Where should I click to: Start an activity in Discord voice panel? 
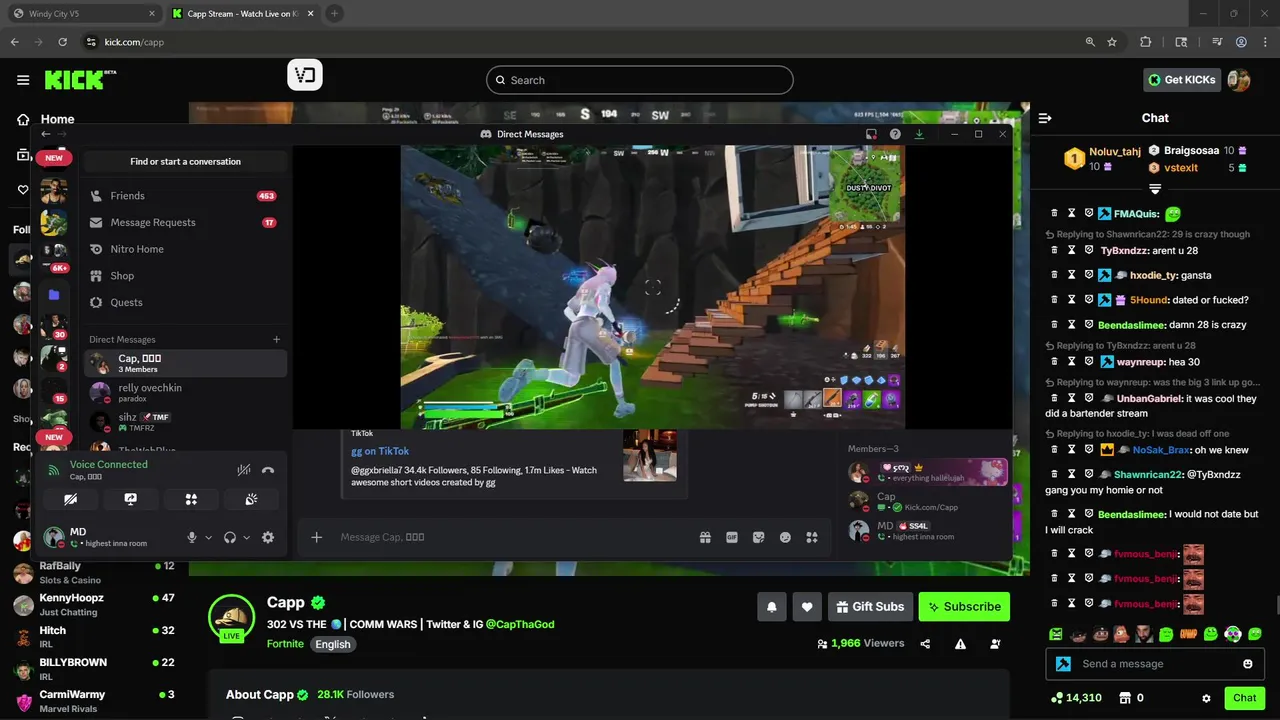[191, 499]
